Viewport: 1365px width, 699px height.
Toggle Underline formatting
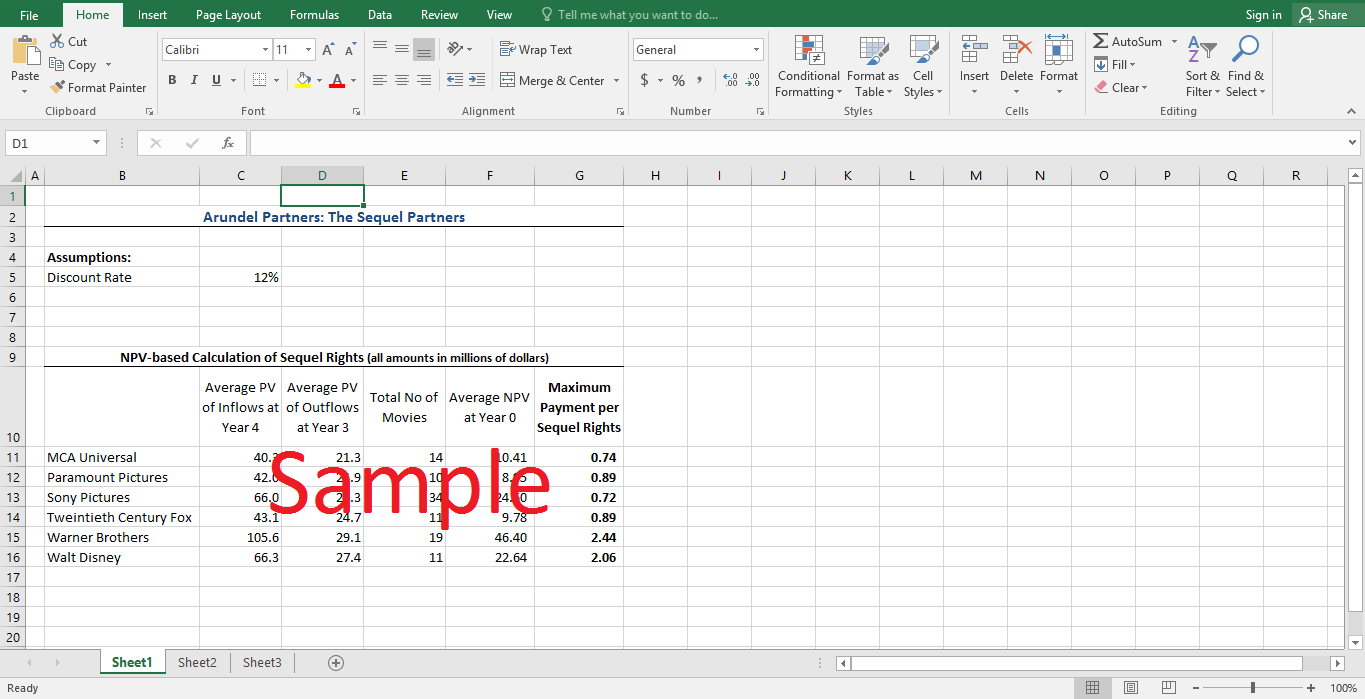point(216,80)
